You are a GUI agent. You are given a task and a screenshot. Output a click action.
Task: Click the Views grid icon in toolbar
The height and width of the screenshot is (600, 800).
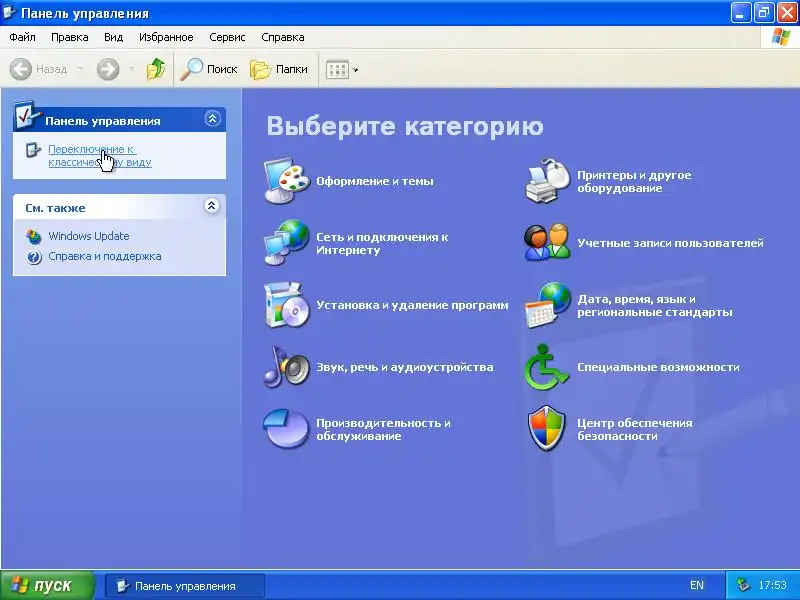(337, 69)
